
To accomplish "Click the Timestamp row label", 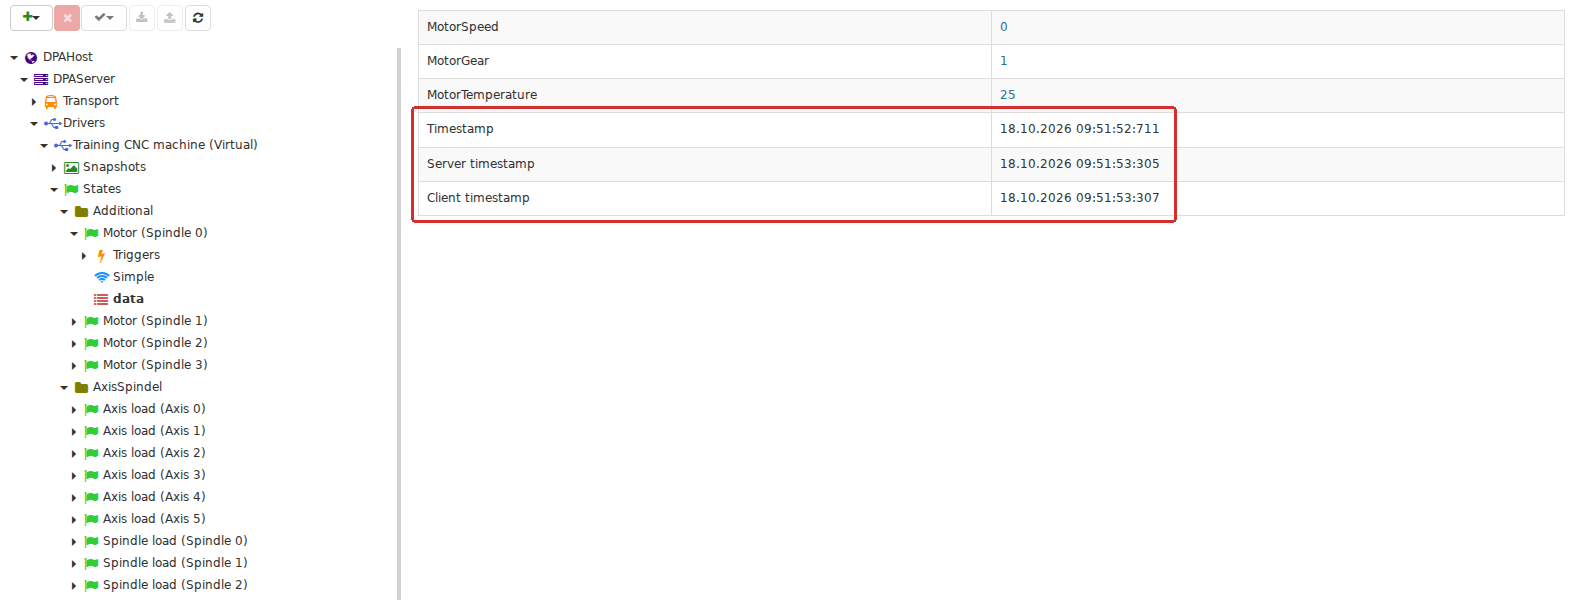I will click(x=460, y=129).
